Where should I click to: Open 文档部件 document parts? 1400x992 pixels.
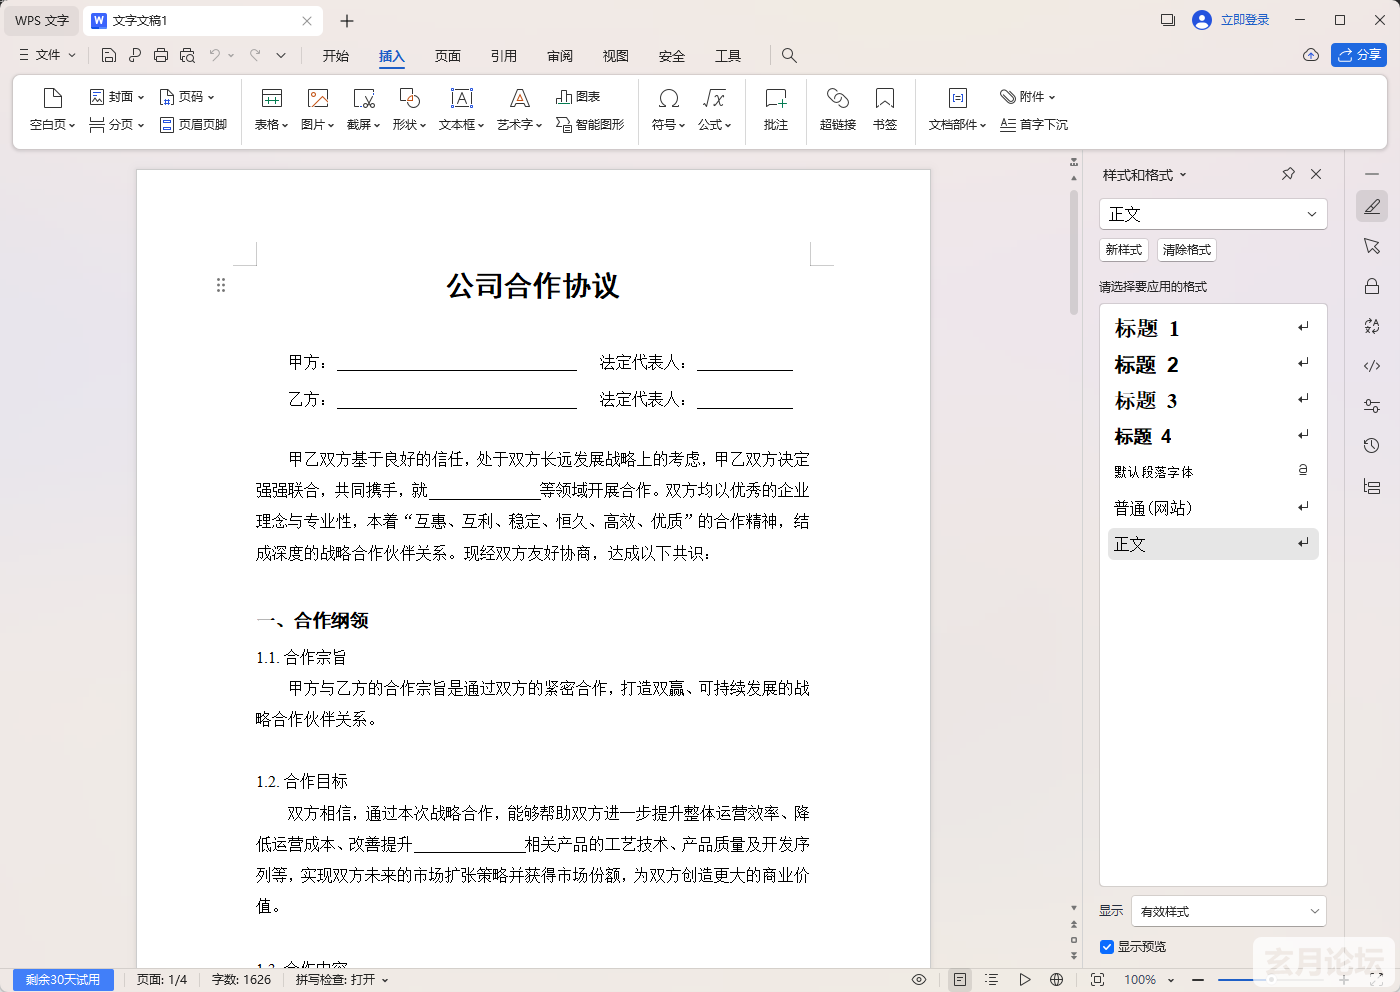pyautogui.click(x=957, y=110)
